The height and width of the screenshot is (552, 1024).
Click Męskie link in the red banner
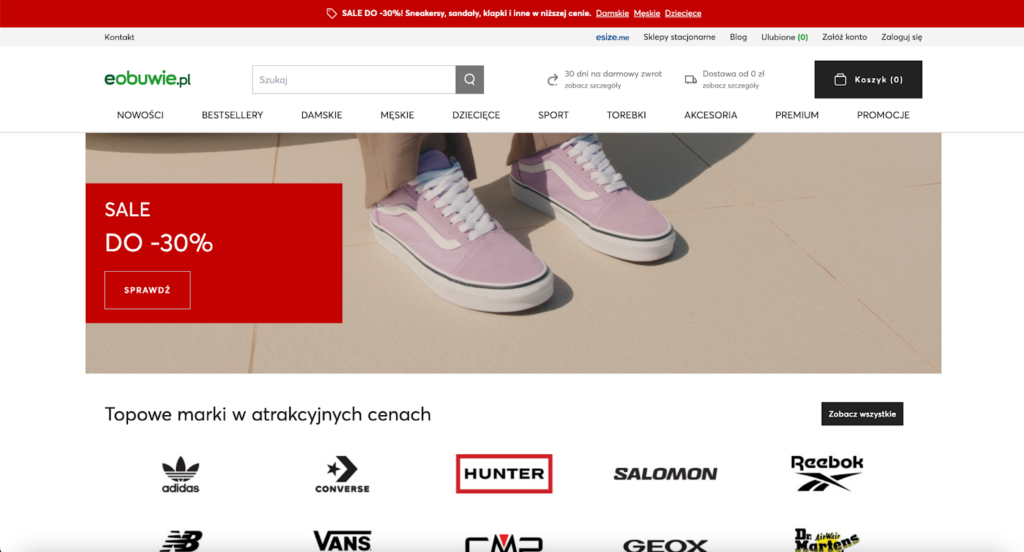[x=647, y=13]
